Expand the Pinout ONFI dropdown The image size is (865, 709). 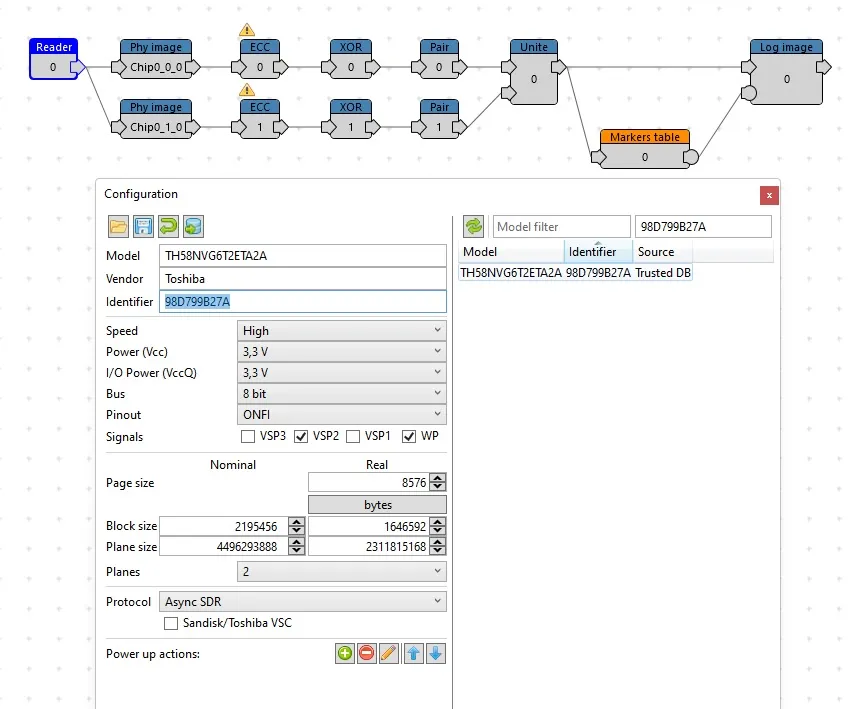[341, 414]
